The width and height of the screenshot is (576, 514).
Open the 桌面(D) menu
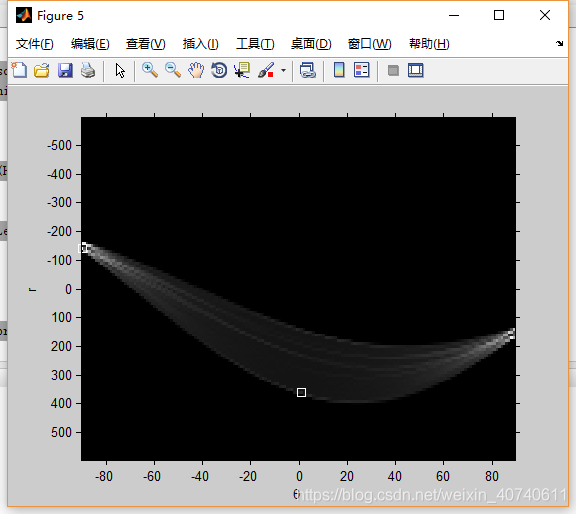(311, 44)
